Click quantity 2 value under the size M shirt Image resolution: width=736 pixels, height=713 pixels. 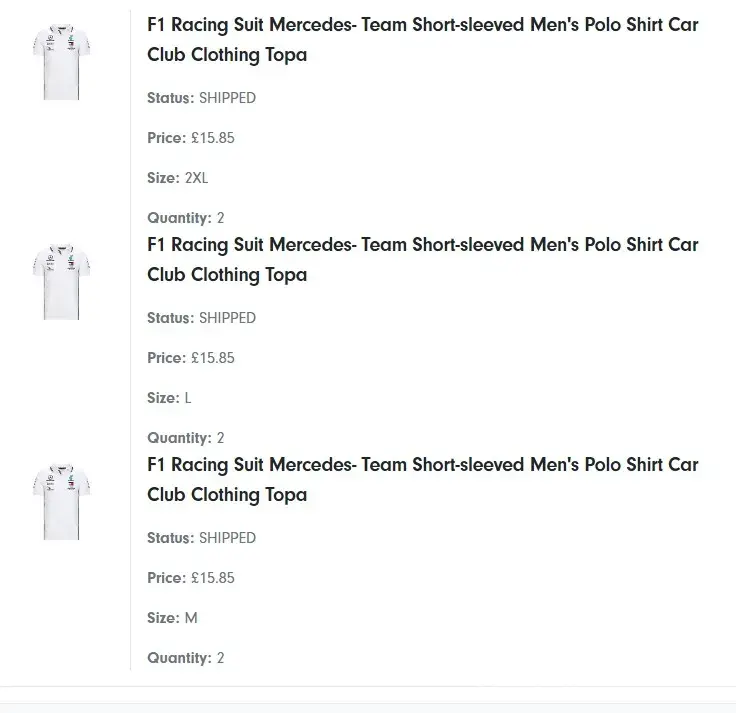[220, 658]
